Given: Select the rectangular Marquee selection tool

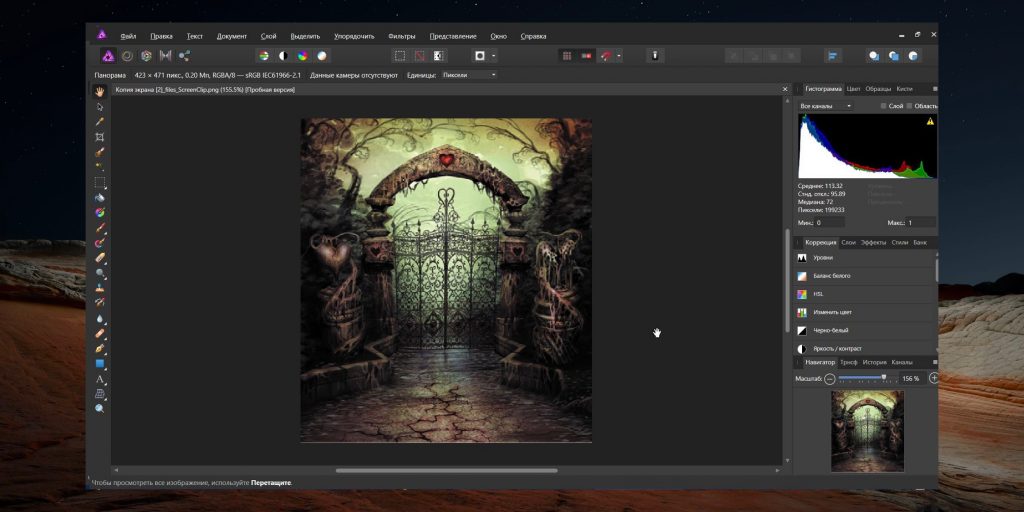Looking at the screenshot, I should pos(100,183).
